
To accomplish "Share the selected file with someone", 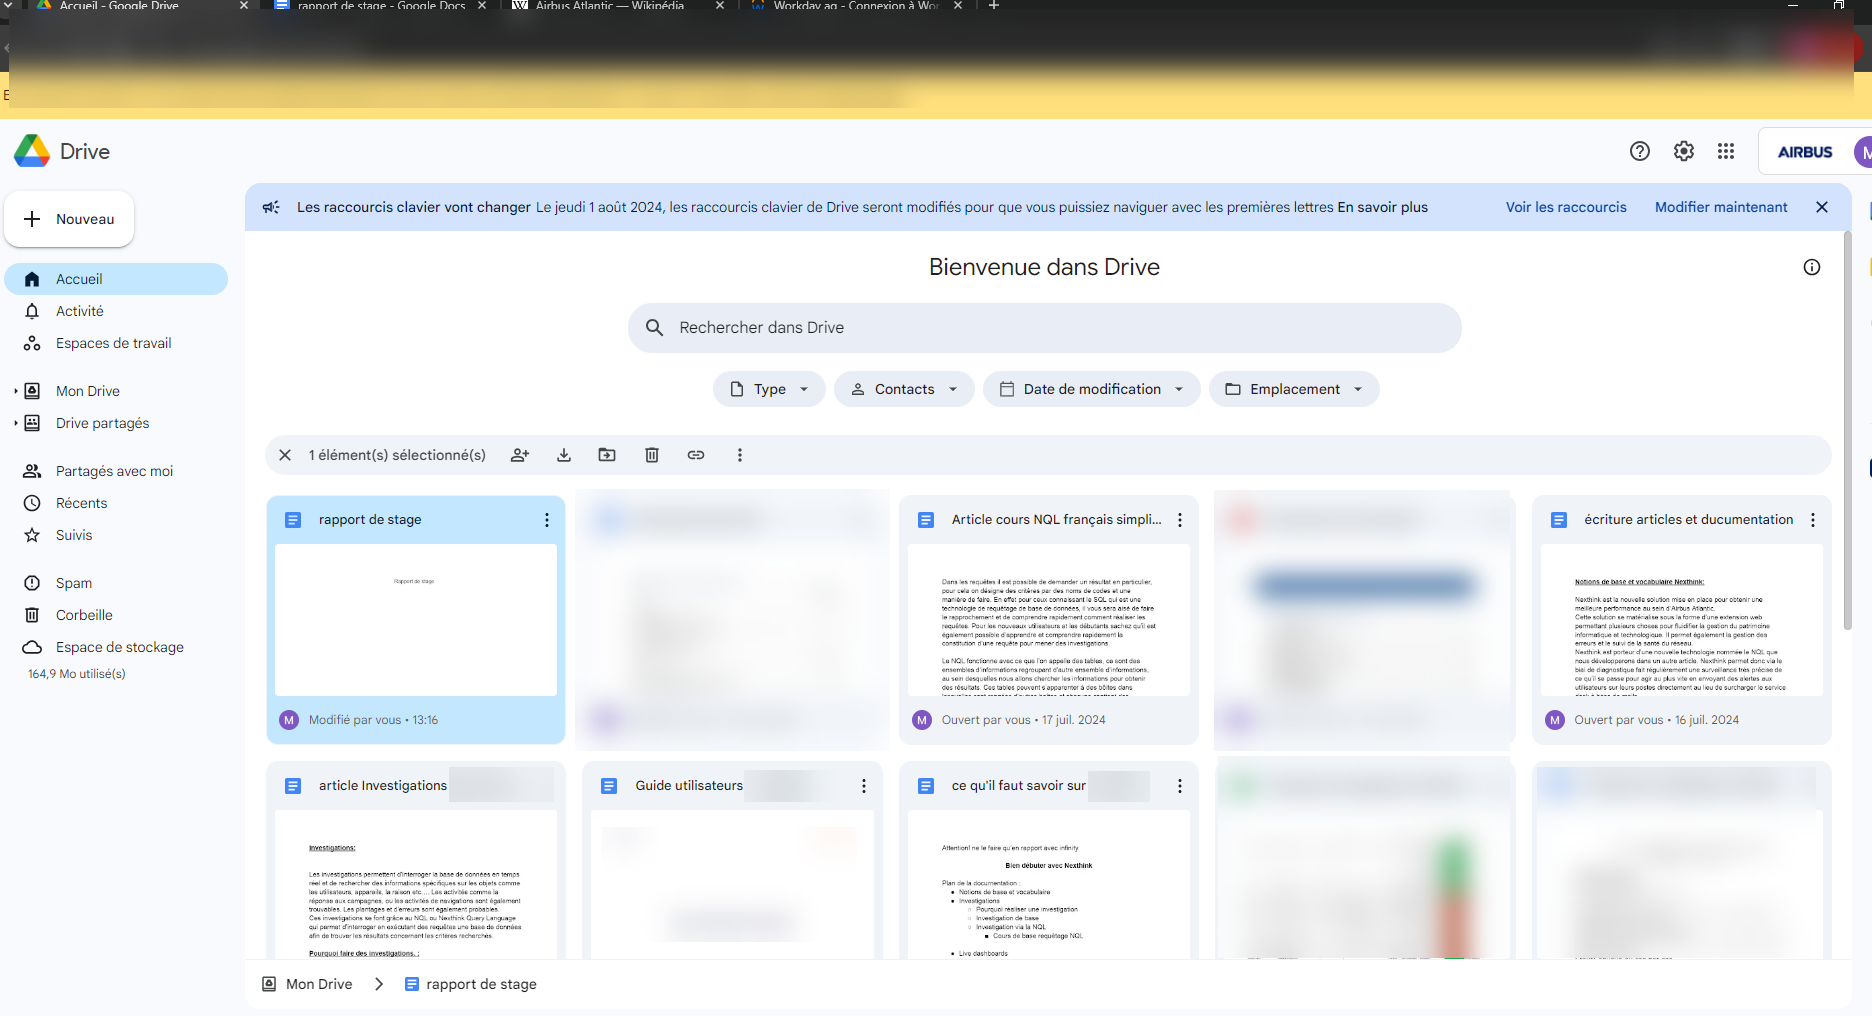I will tap(519, 455).
